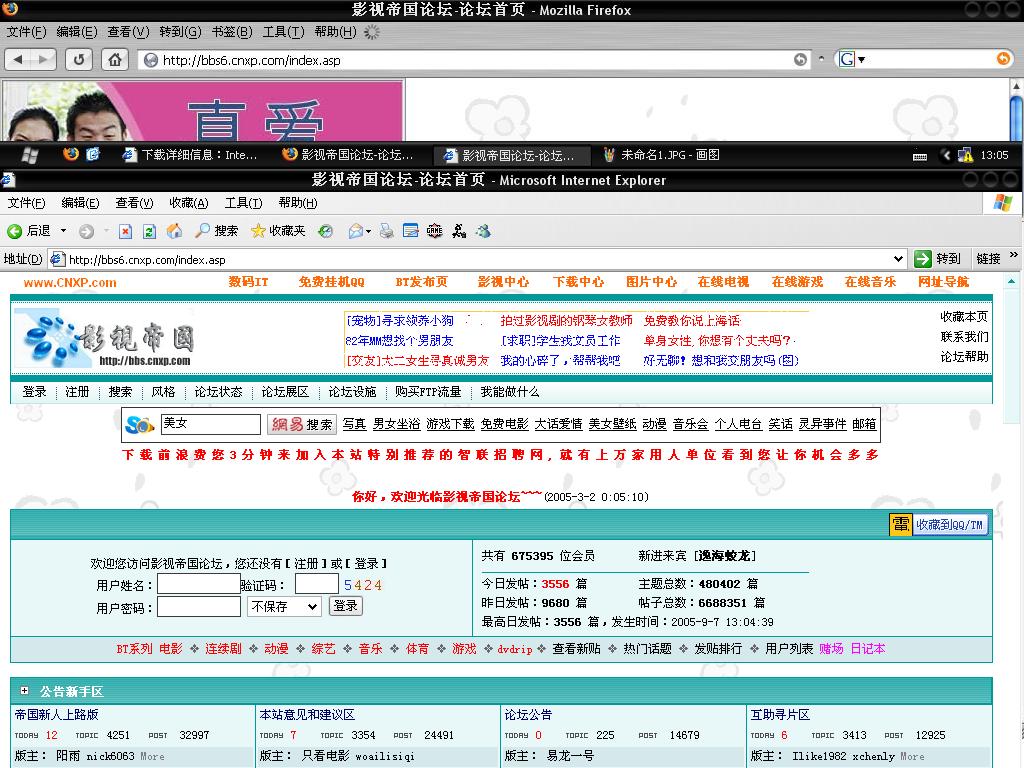
Task: Click IE Forward button
Action: click(x=86, y=231)
